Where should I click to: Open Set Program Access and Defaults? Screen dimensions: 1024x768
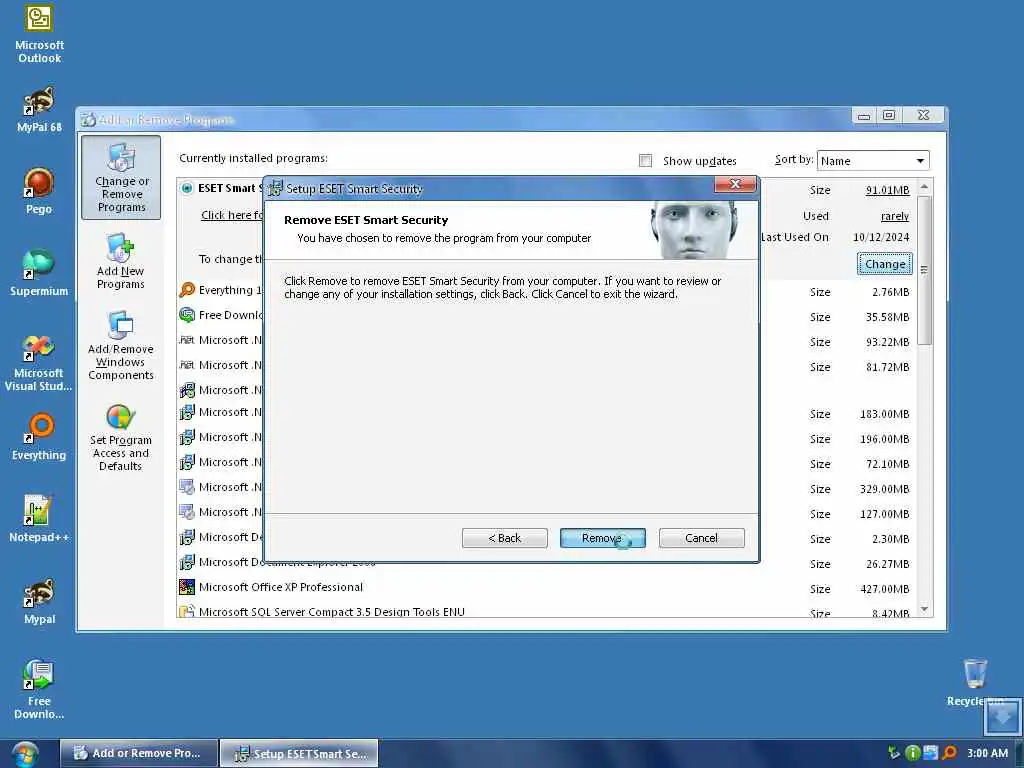(121, 436)
